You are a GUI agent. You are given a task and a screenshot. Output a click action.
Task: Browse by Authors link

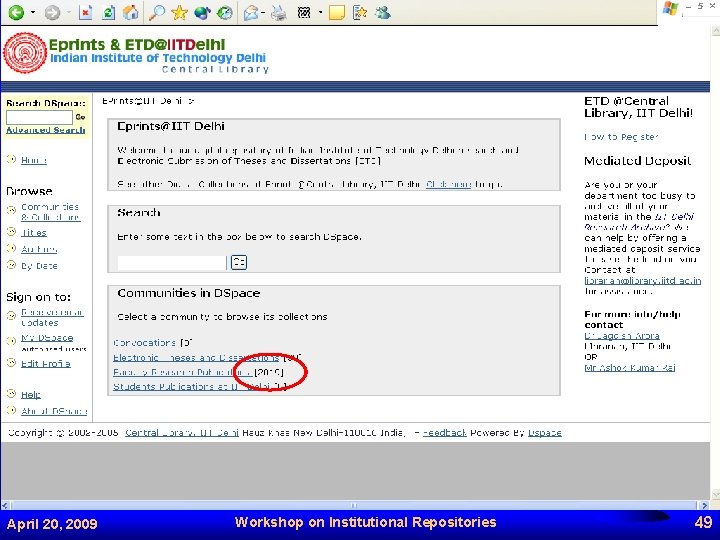[x=39, y=249]
